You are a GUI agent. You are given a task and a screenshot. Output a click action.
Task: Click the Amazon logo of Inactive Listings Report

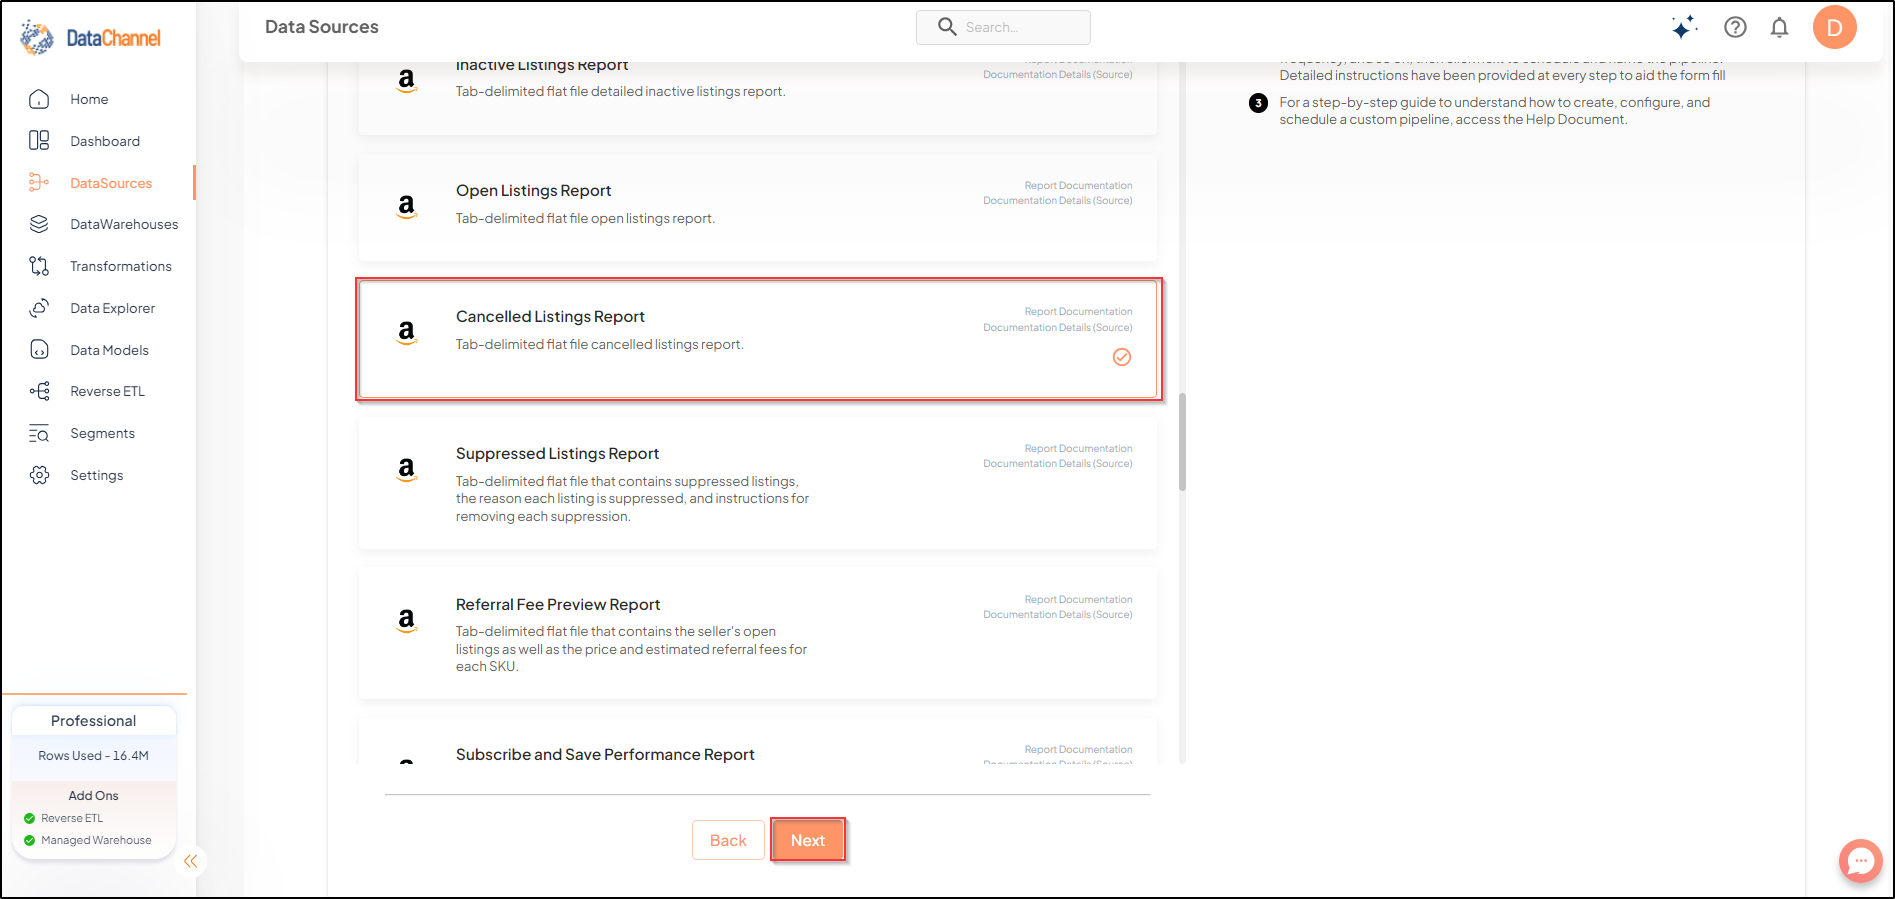[x=406, y=80]
